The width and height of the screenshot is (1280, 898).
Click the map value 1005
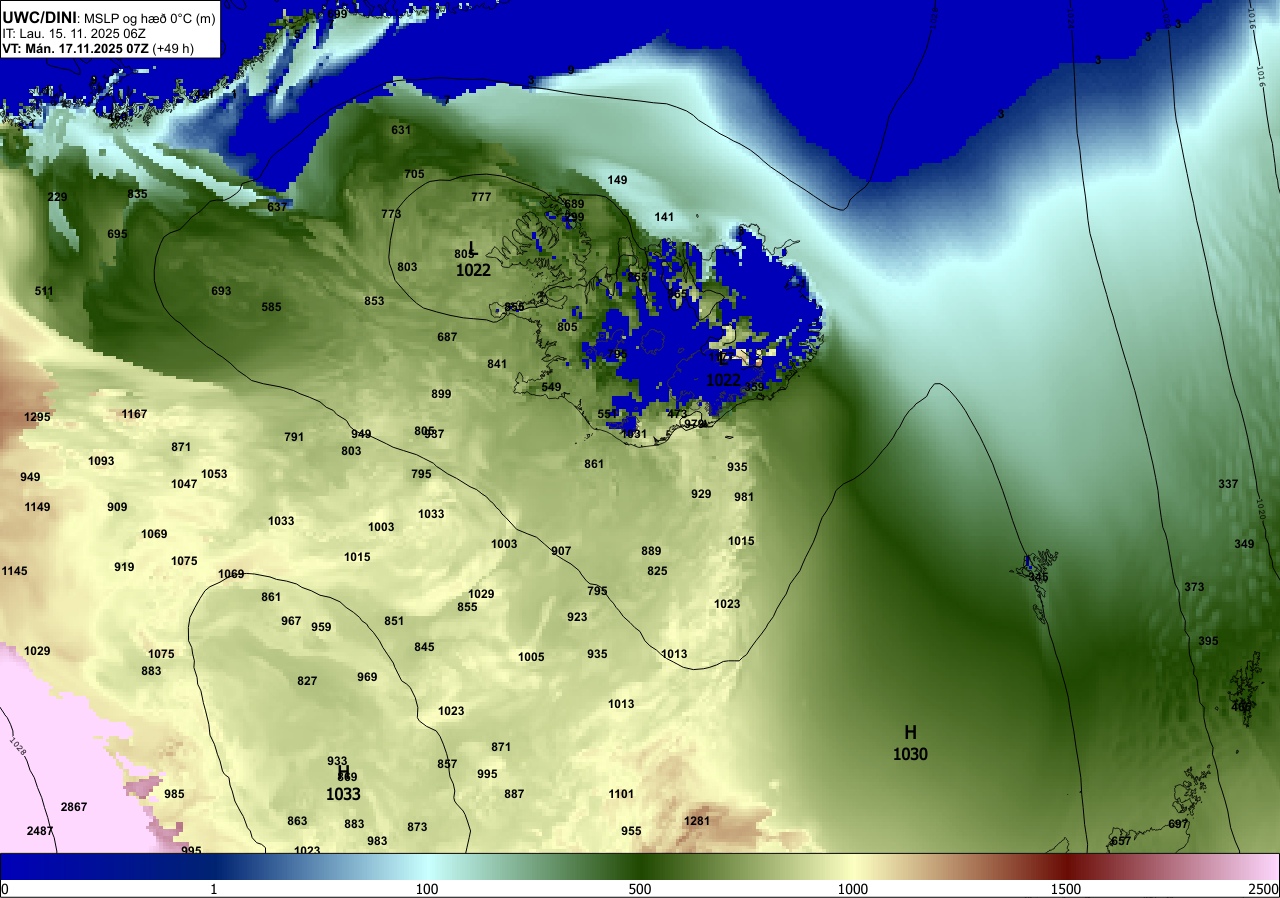click(x=531, y=657)
